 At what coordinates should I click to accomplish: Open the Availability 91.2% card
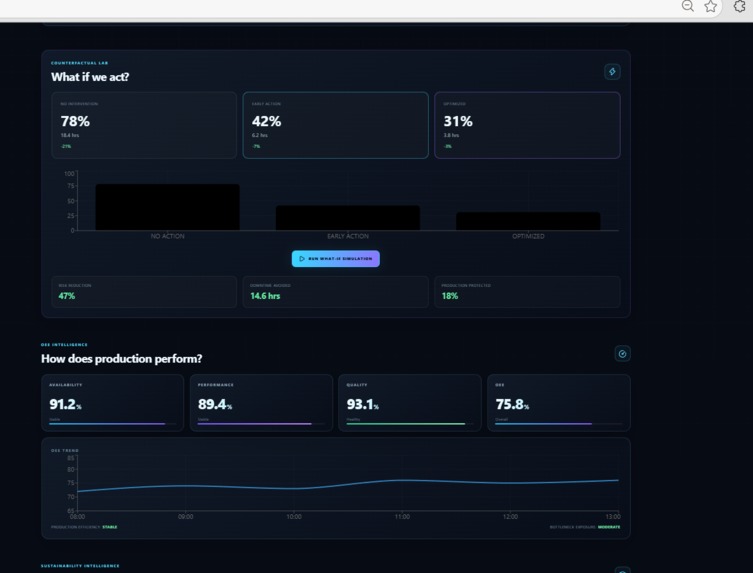click(112, 402)
